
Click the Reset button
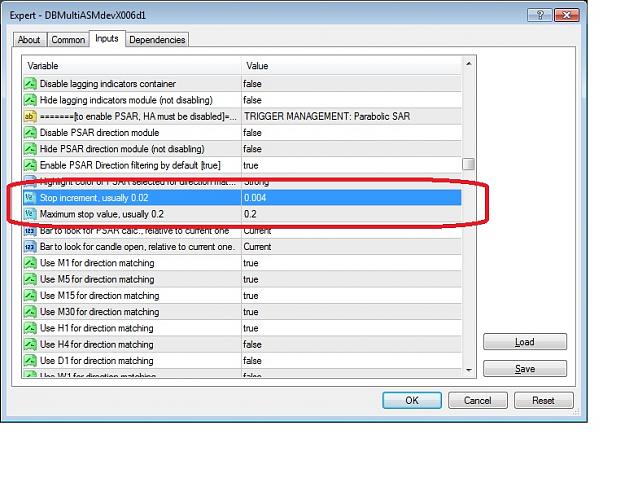coord(543,400)
